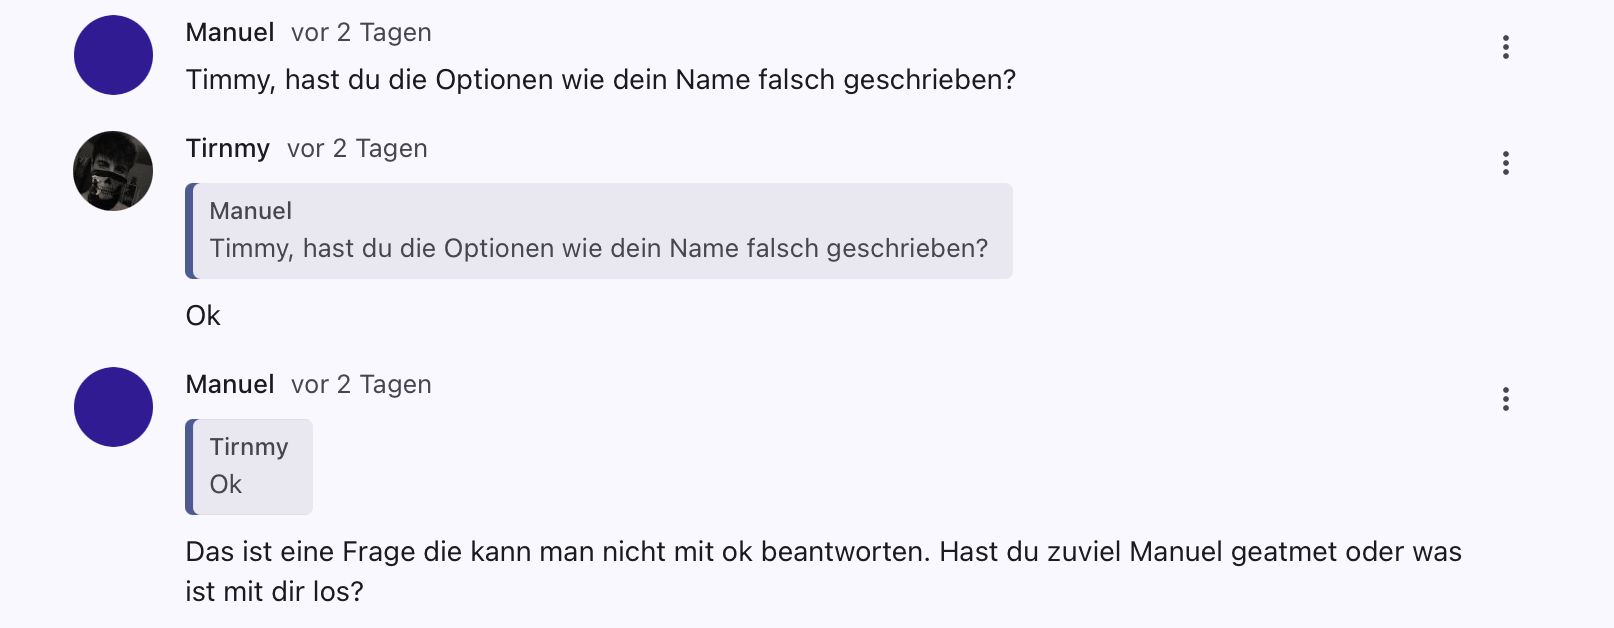Open three-dot menu on Tirnmy's comment
Image resolution: width=1614 pixels, height=628 pixels.
click(x=1505, y=163)
